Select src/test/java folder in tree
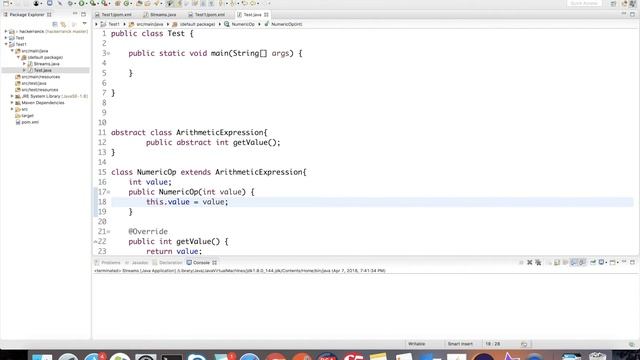Viewport: 640px width, 360px height. tap(31, 83)
